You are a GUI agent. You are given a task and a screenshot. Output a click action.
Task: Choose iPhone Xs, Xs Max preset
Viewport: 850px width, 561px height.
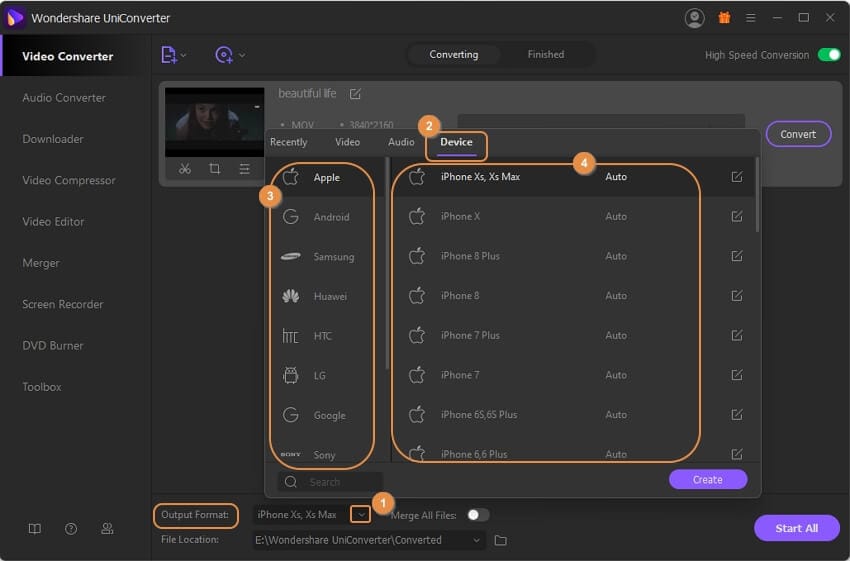point(572,177)
